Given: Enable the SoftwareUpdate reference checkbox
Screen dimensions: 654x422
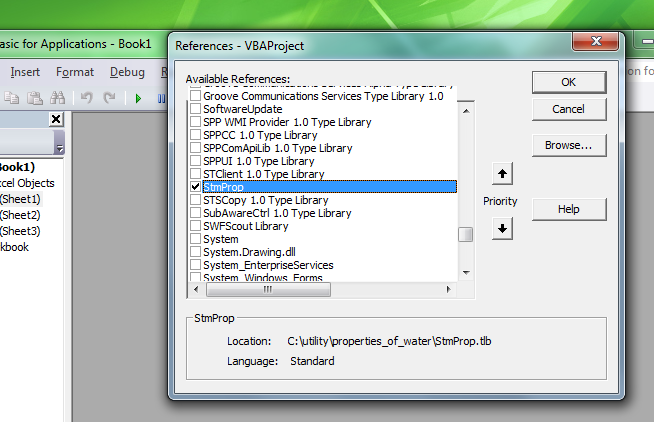Looking at the screenshot, I should pyautogui.click(x=195, y=109).
